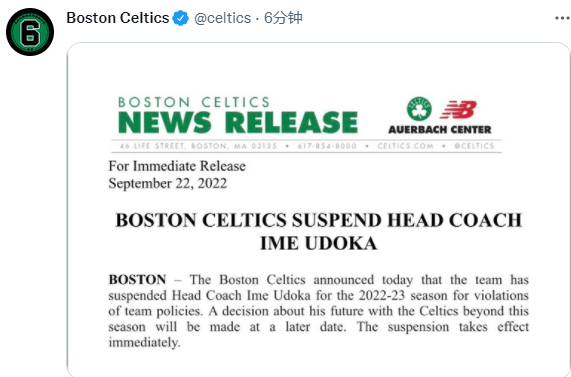Click the 617-854-8000 phone number

(x=327, y=146)
